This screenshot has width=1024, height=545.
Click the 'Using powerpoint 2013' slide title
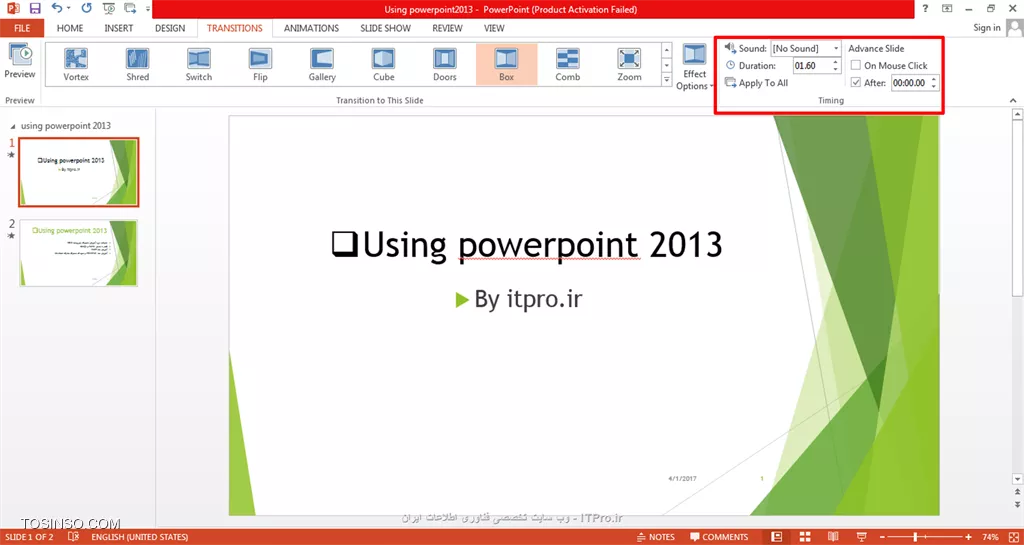tap(527, 245)
